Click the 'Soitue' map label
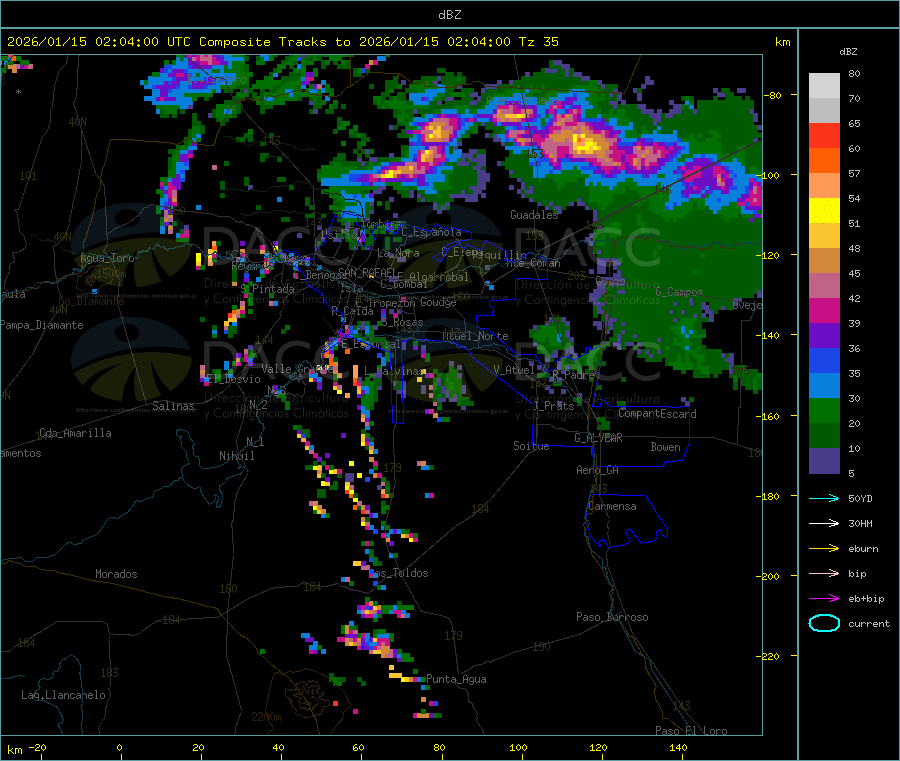Screen dimensions: 900x761 pos(531,446)
